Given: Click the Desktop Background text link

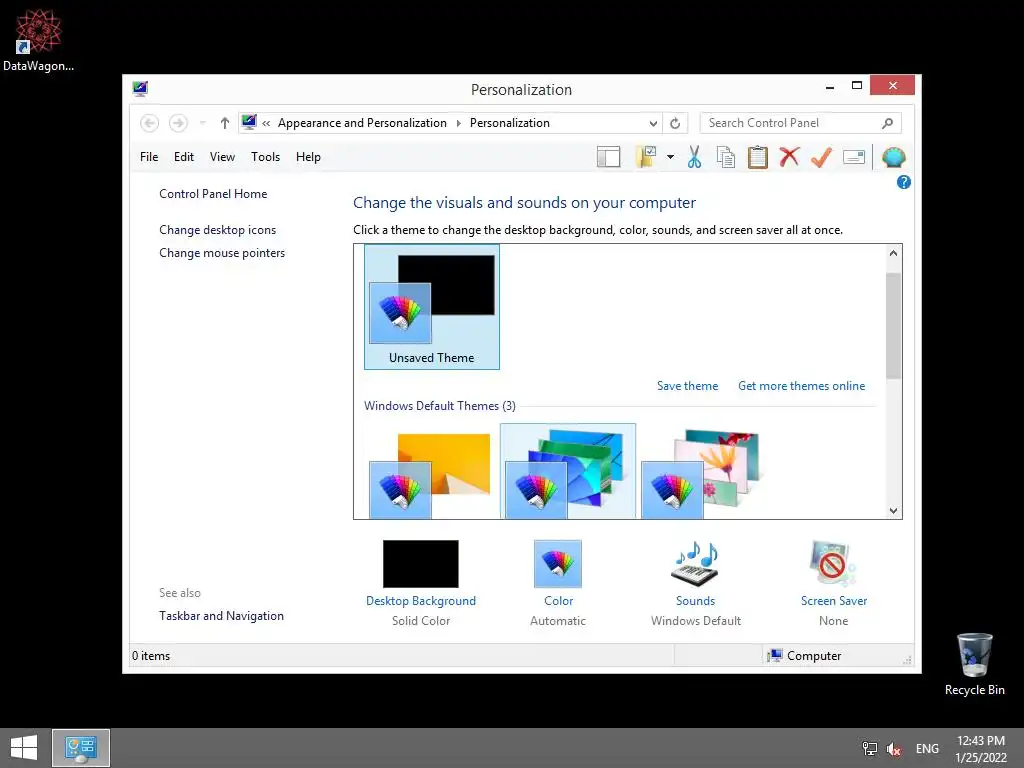Looking at the screenshot, I should coord(421,601).
